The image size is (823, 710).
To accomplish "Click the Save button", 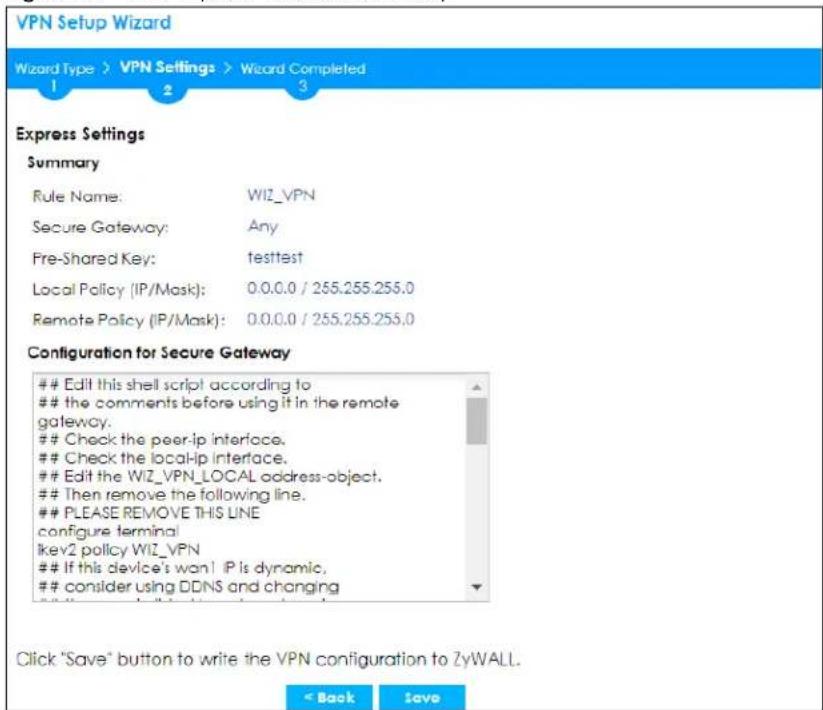I will coord(422,697).
